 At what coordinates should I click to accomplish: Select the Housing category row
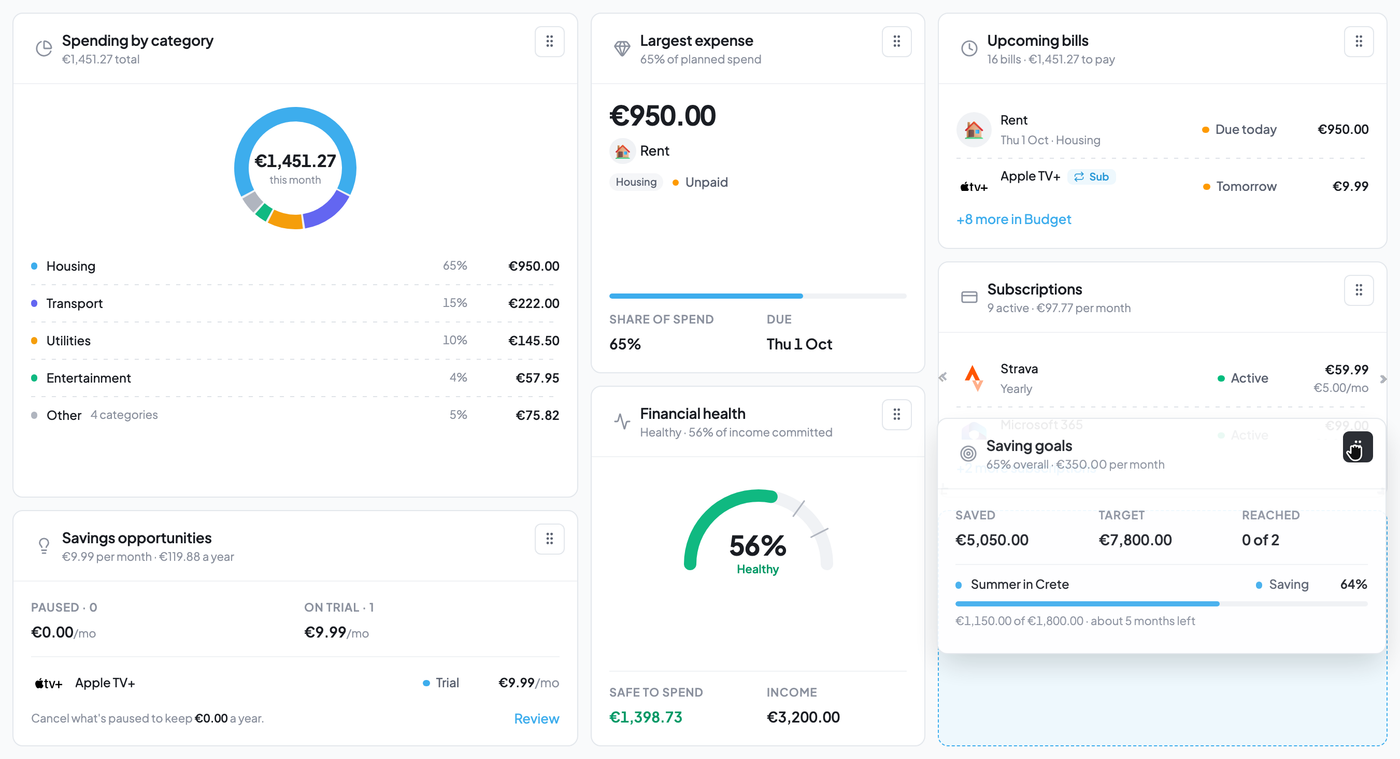point(295,267)
